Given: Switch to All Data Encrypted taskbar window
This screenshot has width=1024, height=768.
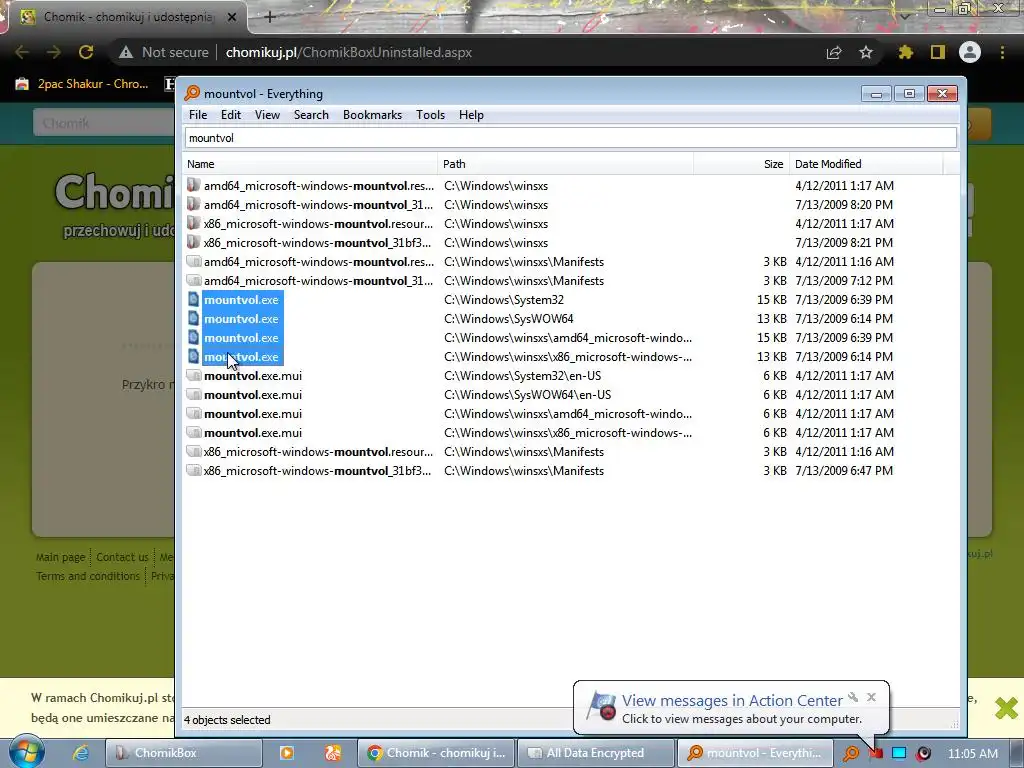Looking at the screenshot, I should pyautogui.click(x=596, y=753).
